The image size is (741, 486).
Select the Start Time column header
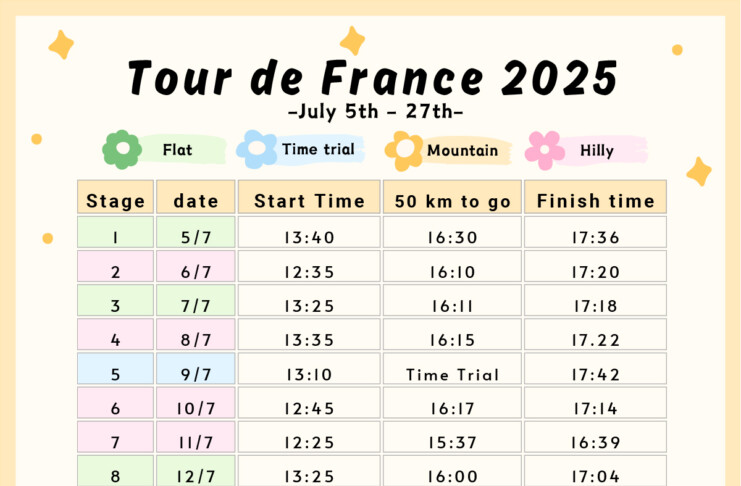[309, 200]
